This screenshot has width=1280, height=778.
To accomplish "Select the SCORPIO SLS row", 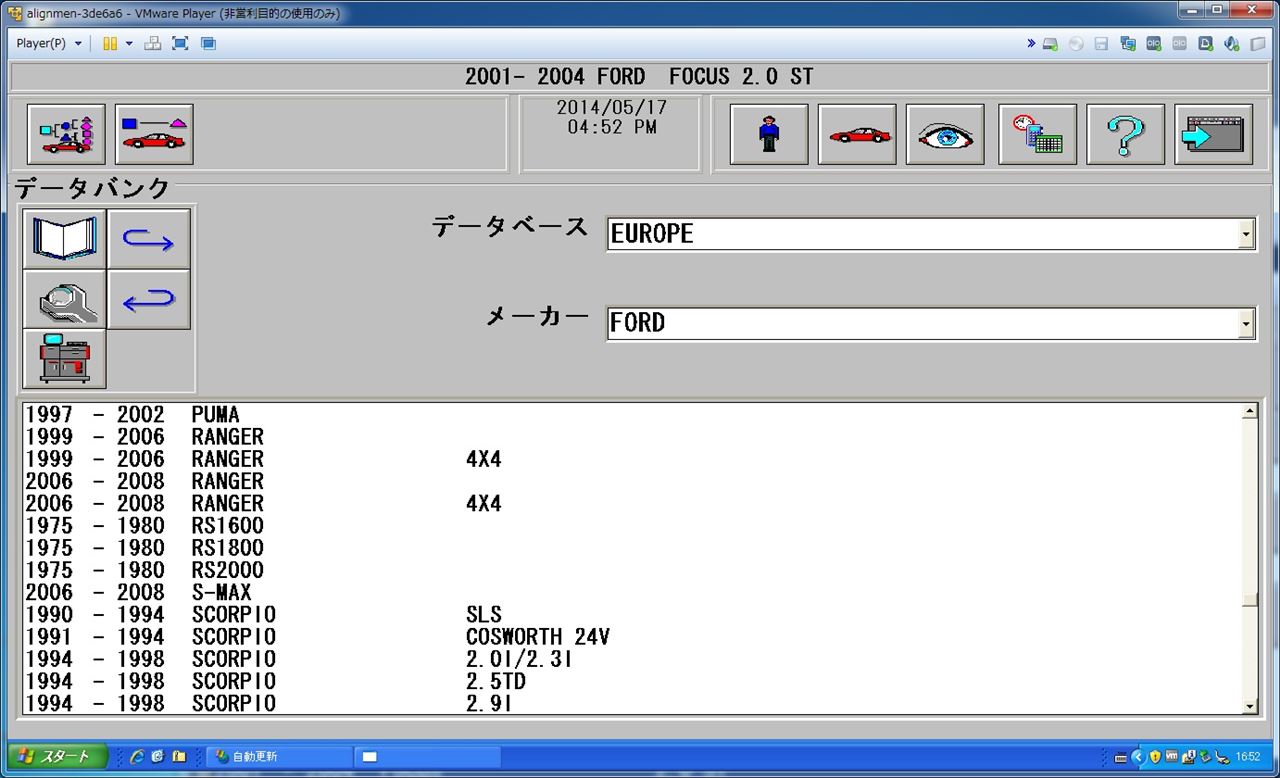I will click(x=631, y=615).
